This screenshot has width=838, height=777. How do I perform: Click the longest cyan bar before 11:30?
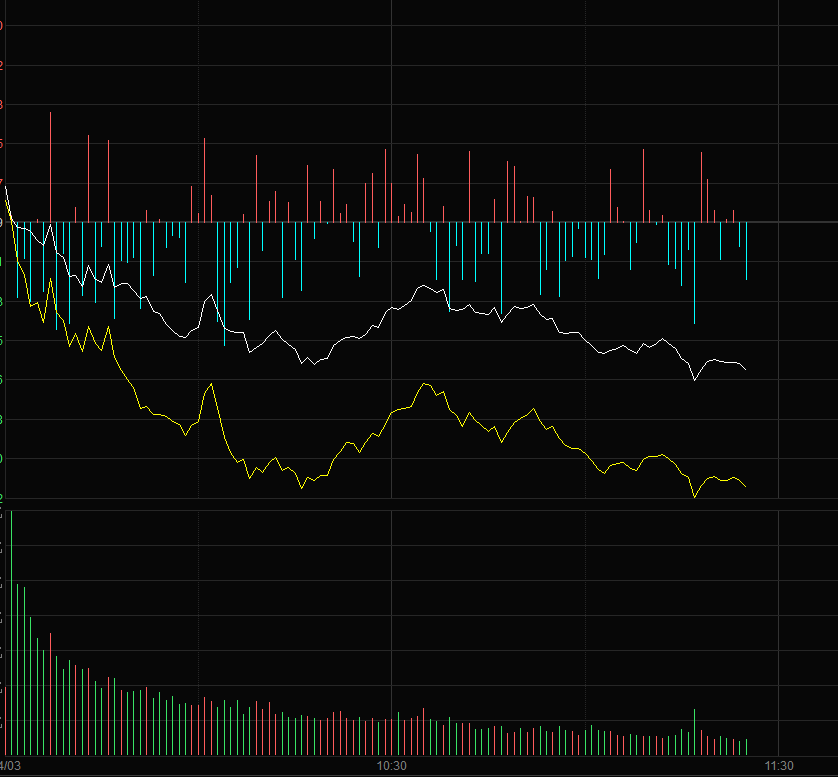coord(694,272)
